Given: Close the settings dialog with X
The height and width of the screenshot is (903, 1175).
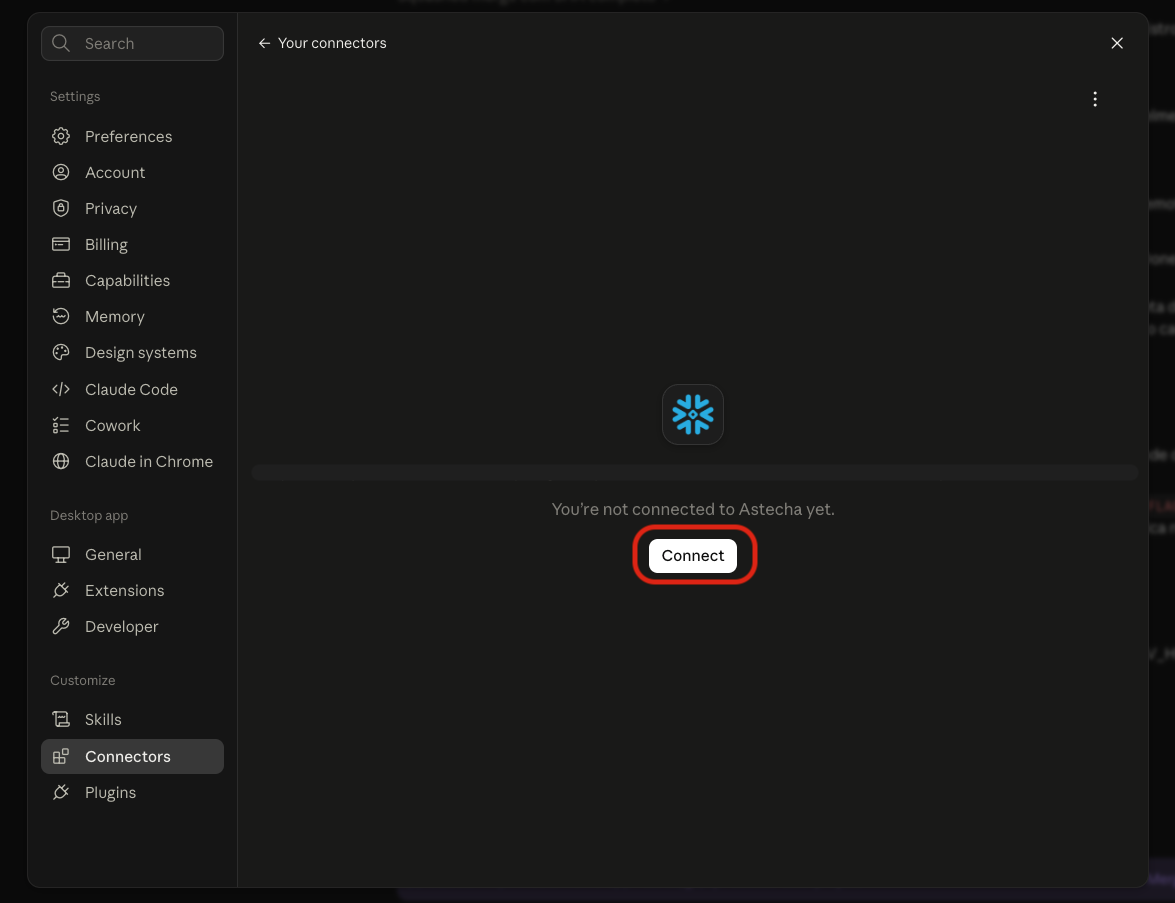Looking at the screenshot, I should [1117, 43].
